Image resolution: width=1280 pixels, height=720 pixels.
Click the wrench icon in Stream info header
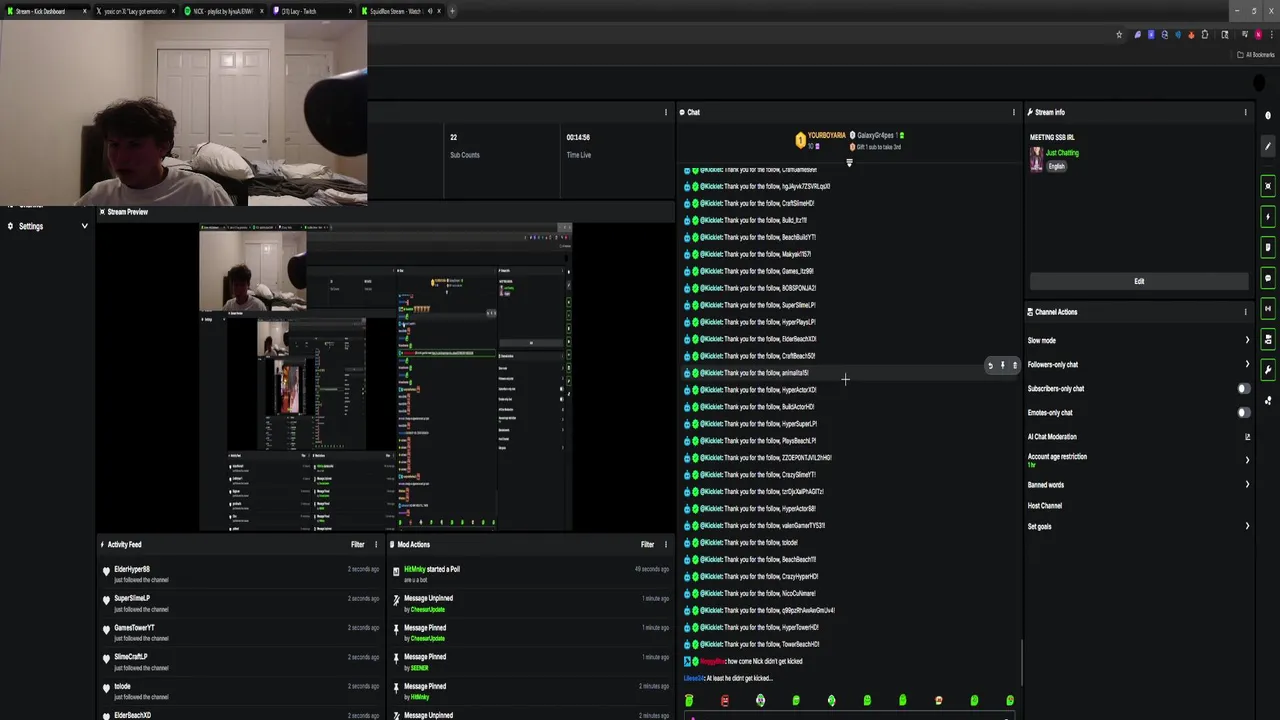pos(1030,112)
